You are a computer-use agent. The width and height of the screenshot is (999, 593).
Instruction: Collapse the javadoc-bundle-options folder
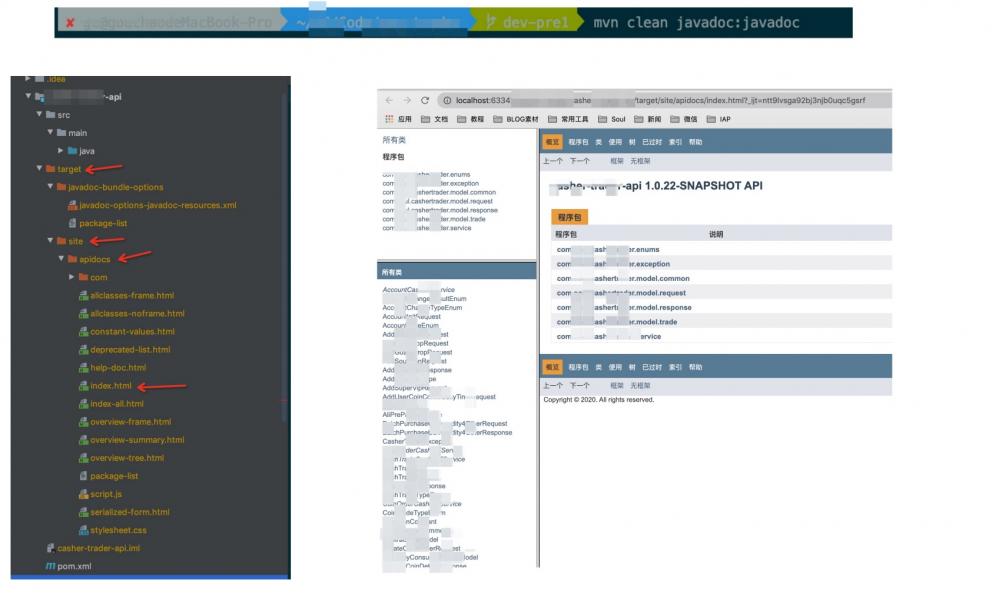pyautogui.click(x=50, y=187)
